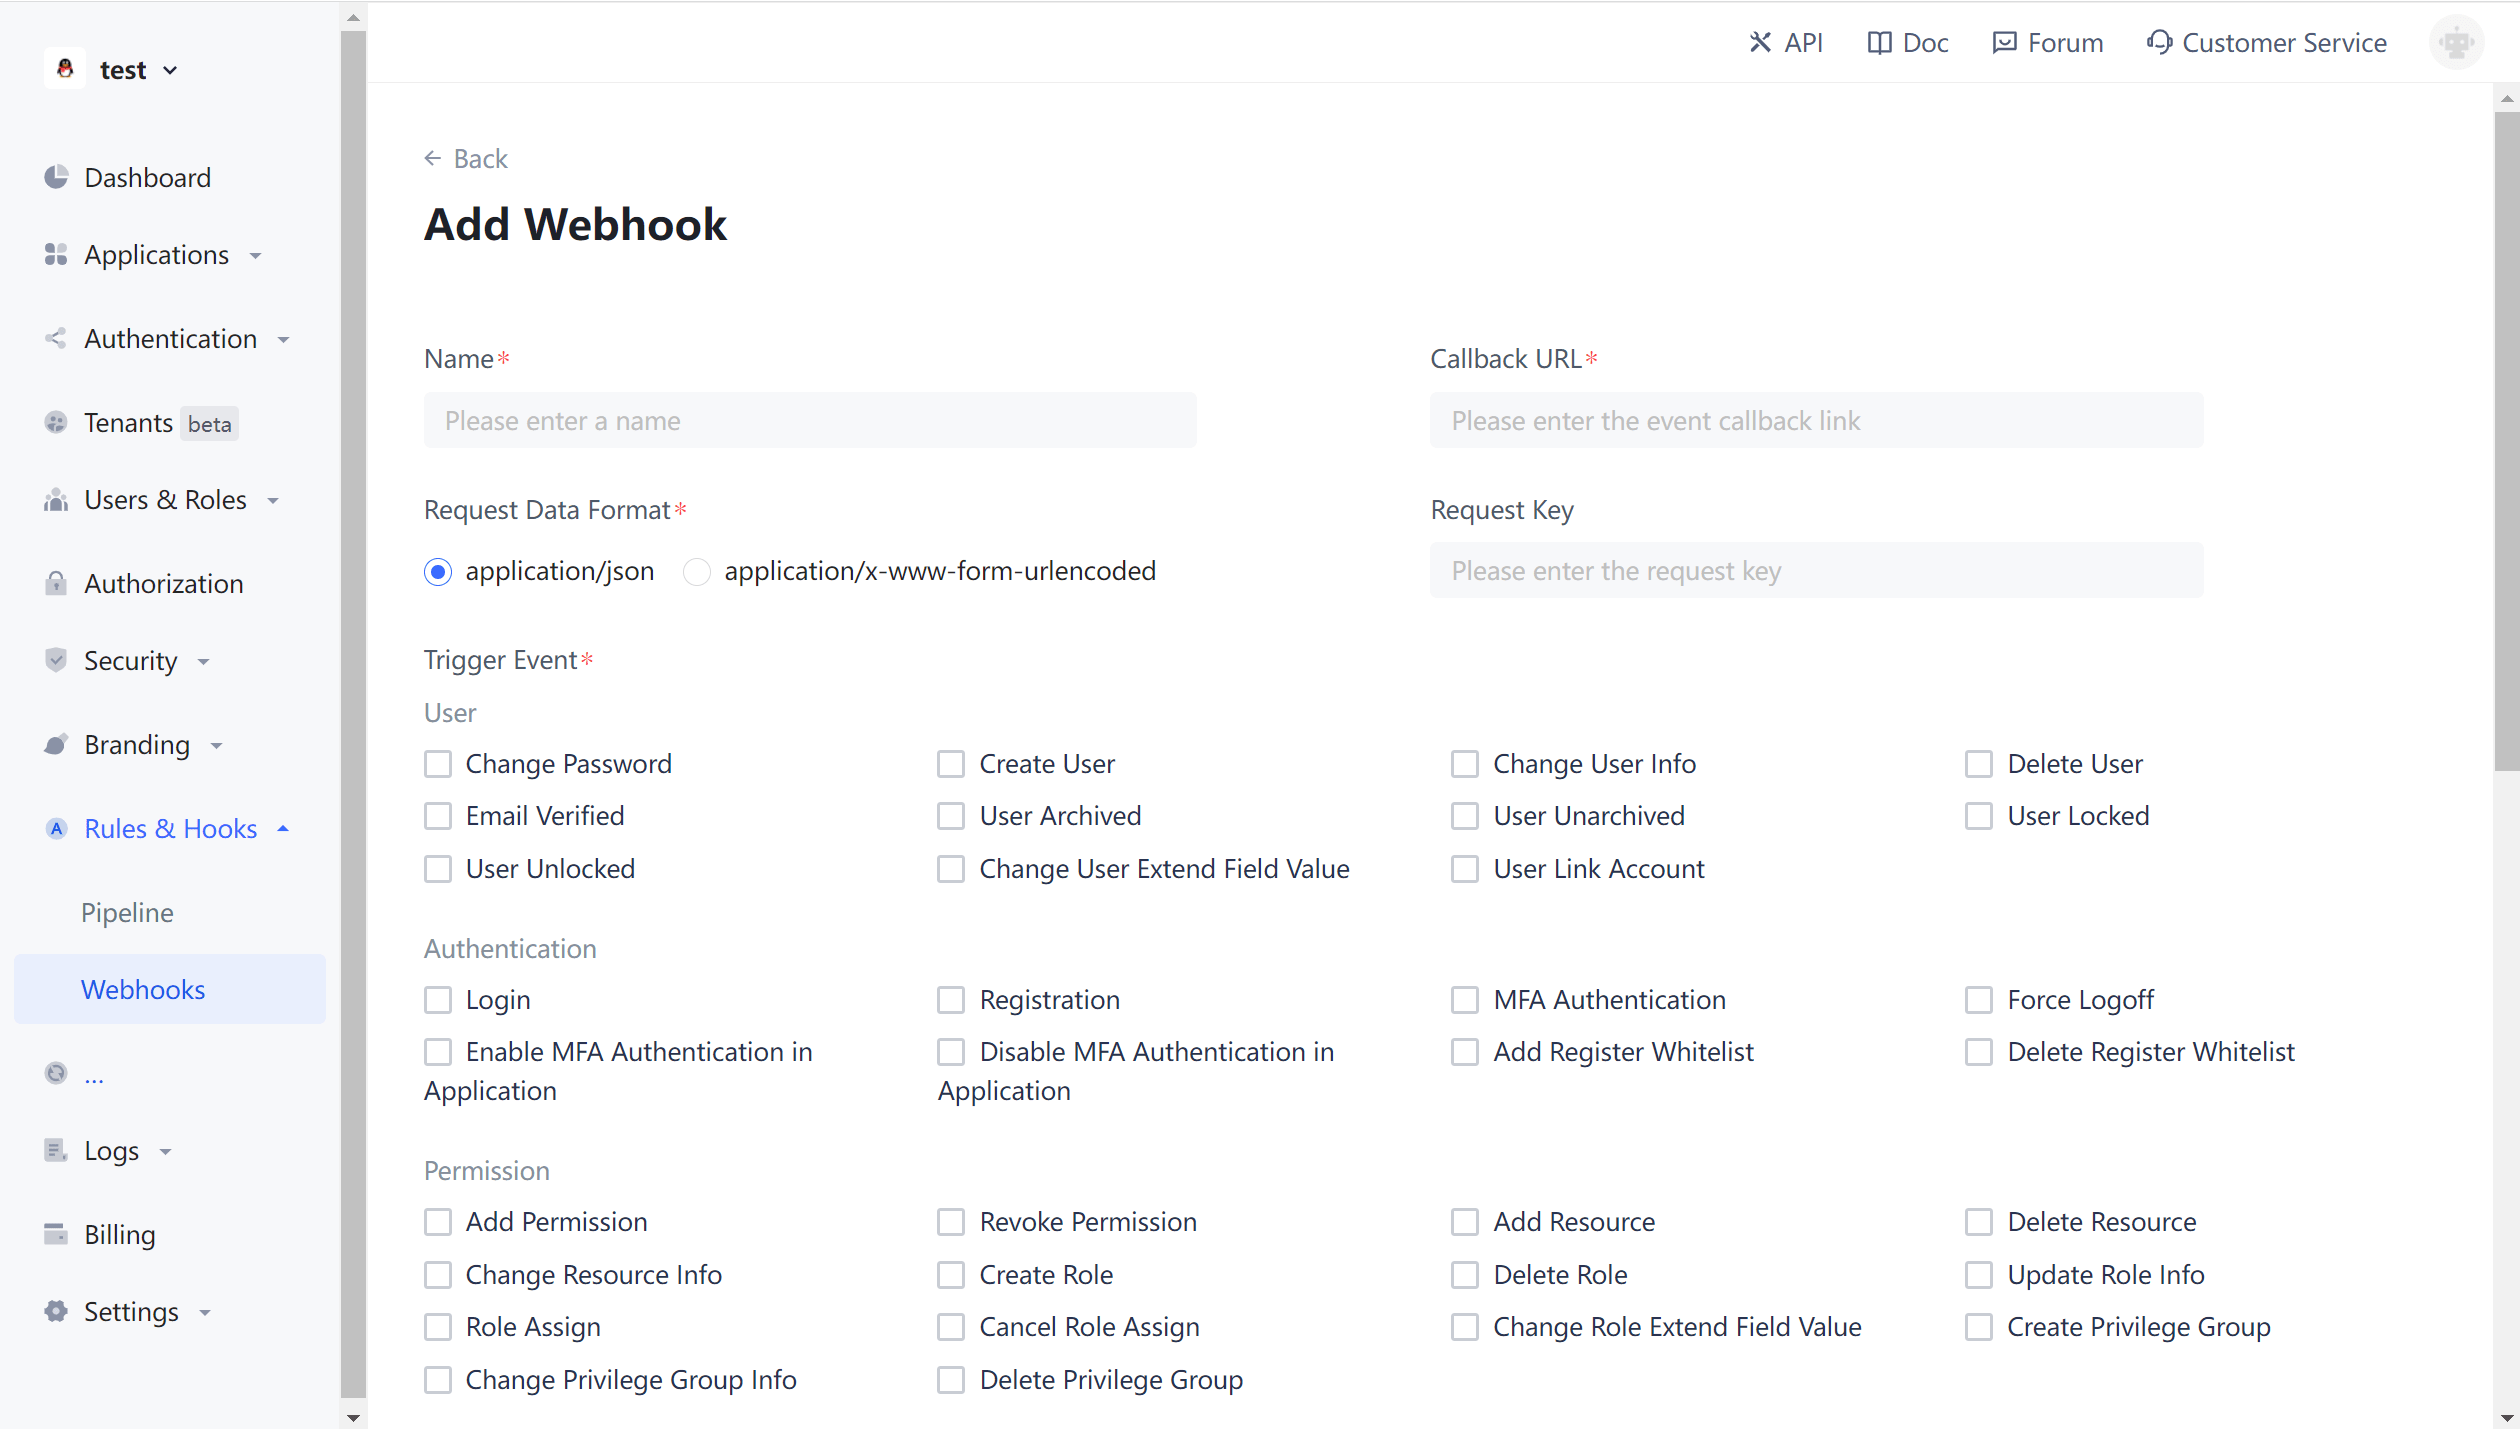Open the Forum link
The image size is (2520, 1429).
(x=2048, y=42)
